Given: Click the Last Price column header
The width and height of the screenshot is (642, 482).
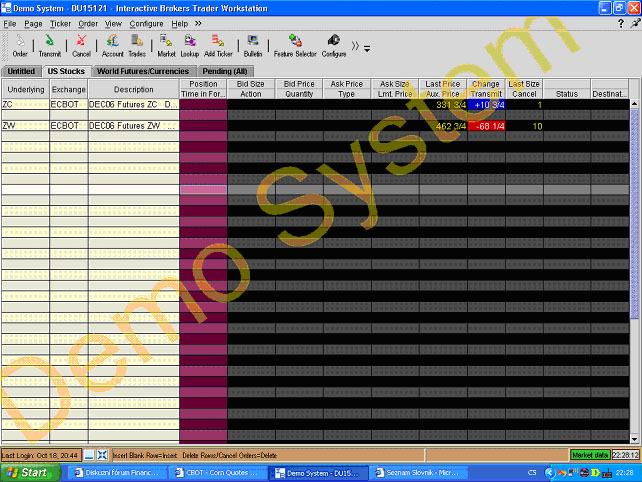Looking at the screenshot, I should (x=443, y=84).
